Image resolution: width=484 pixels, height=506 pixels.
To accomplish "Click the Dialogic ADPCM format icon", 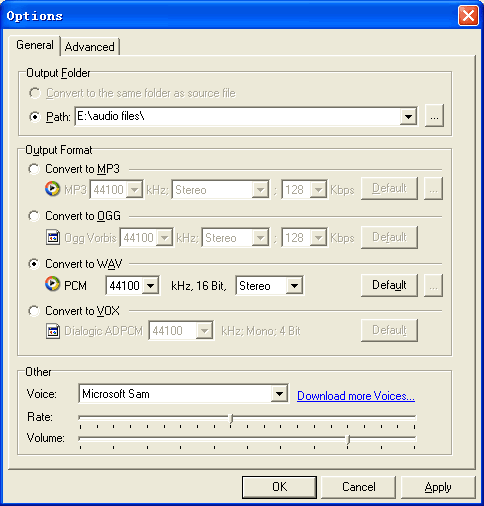I will click(x=53, y=331).
